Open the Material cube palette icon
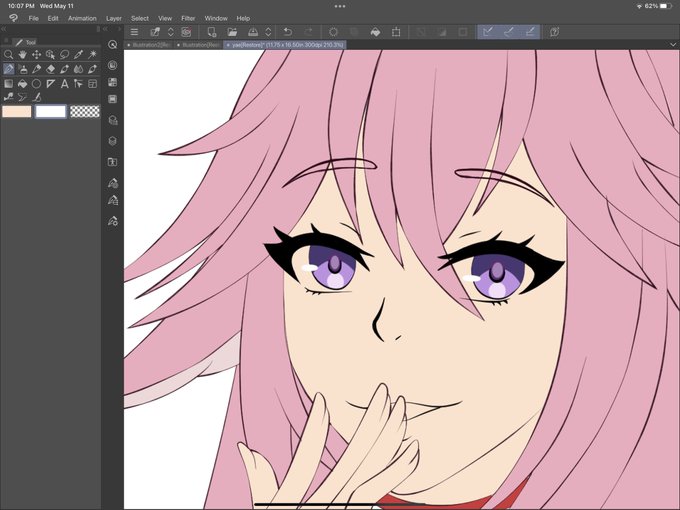This screenshot has width=680, height=510. pyautogui.click(x=113, y=120)
